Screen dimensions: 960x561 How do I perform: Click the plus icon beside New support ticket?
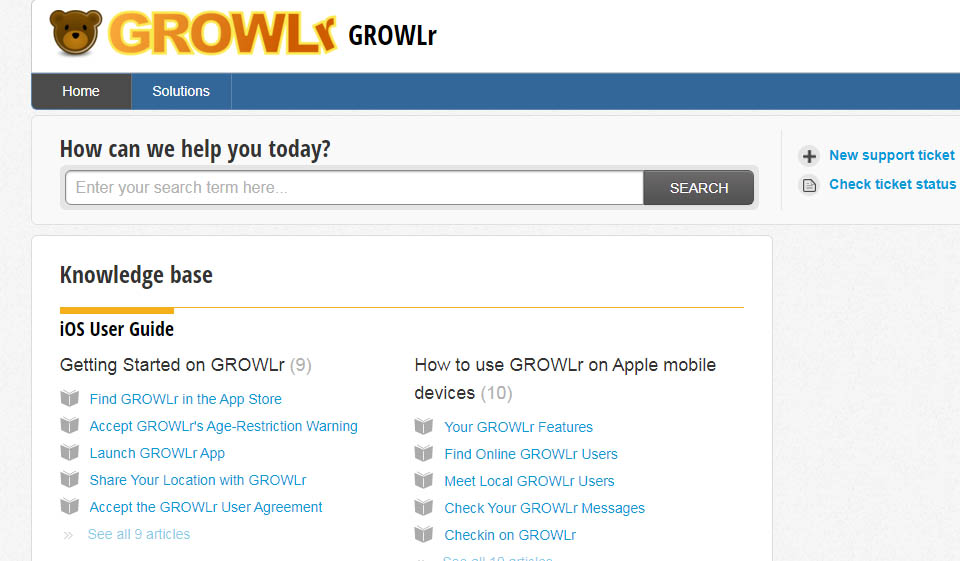coord(809,156)
